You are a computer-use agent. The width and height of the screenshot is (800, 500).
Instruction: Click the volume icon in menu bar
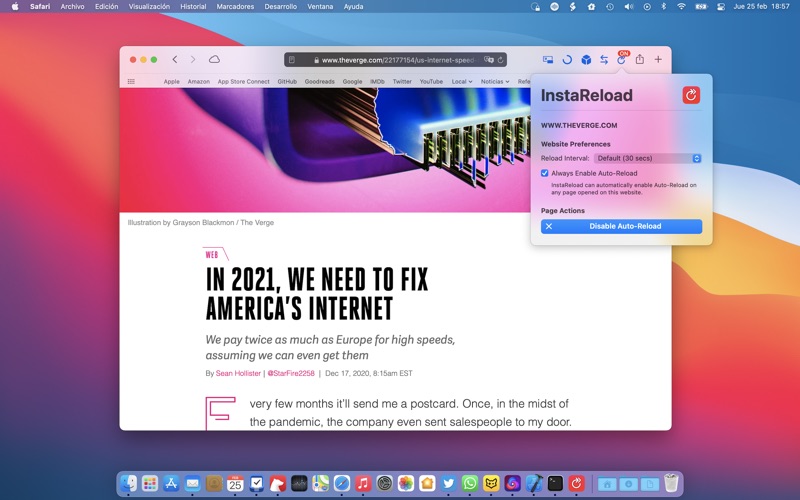point(629,7)
